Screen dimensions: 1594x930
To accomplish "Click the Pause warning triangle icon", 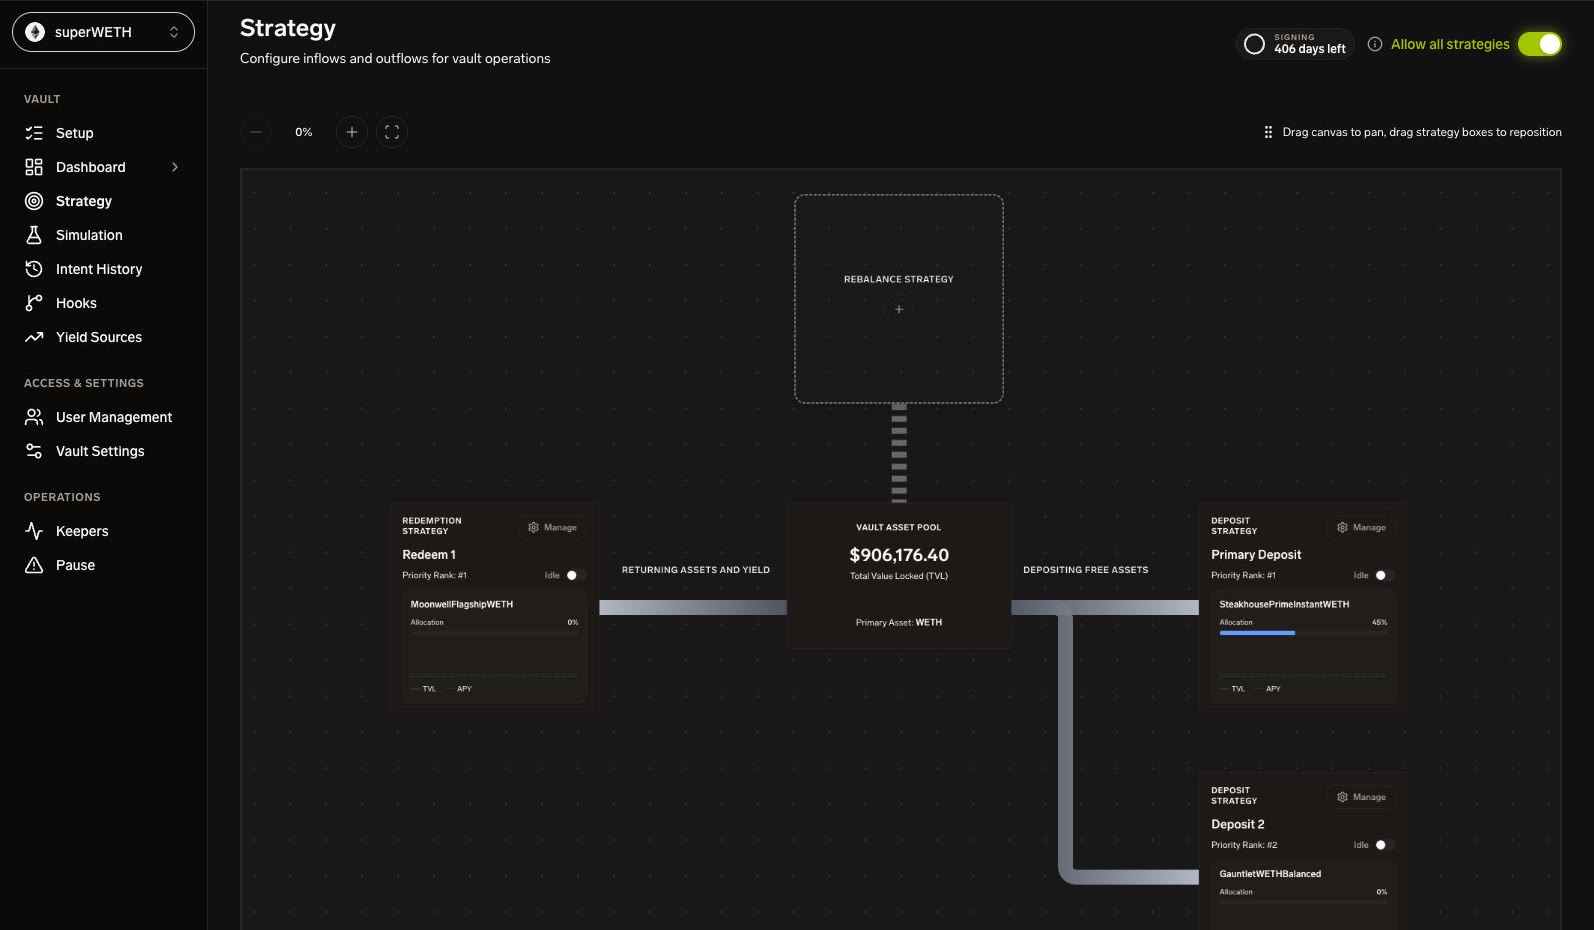I will (x=34, y=565).
